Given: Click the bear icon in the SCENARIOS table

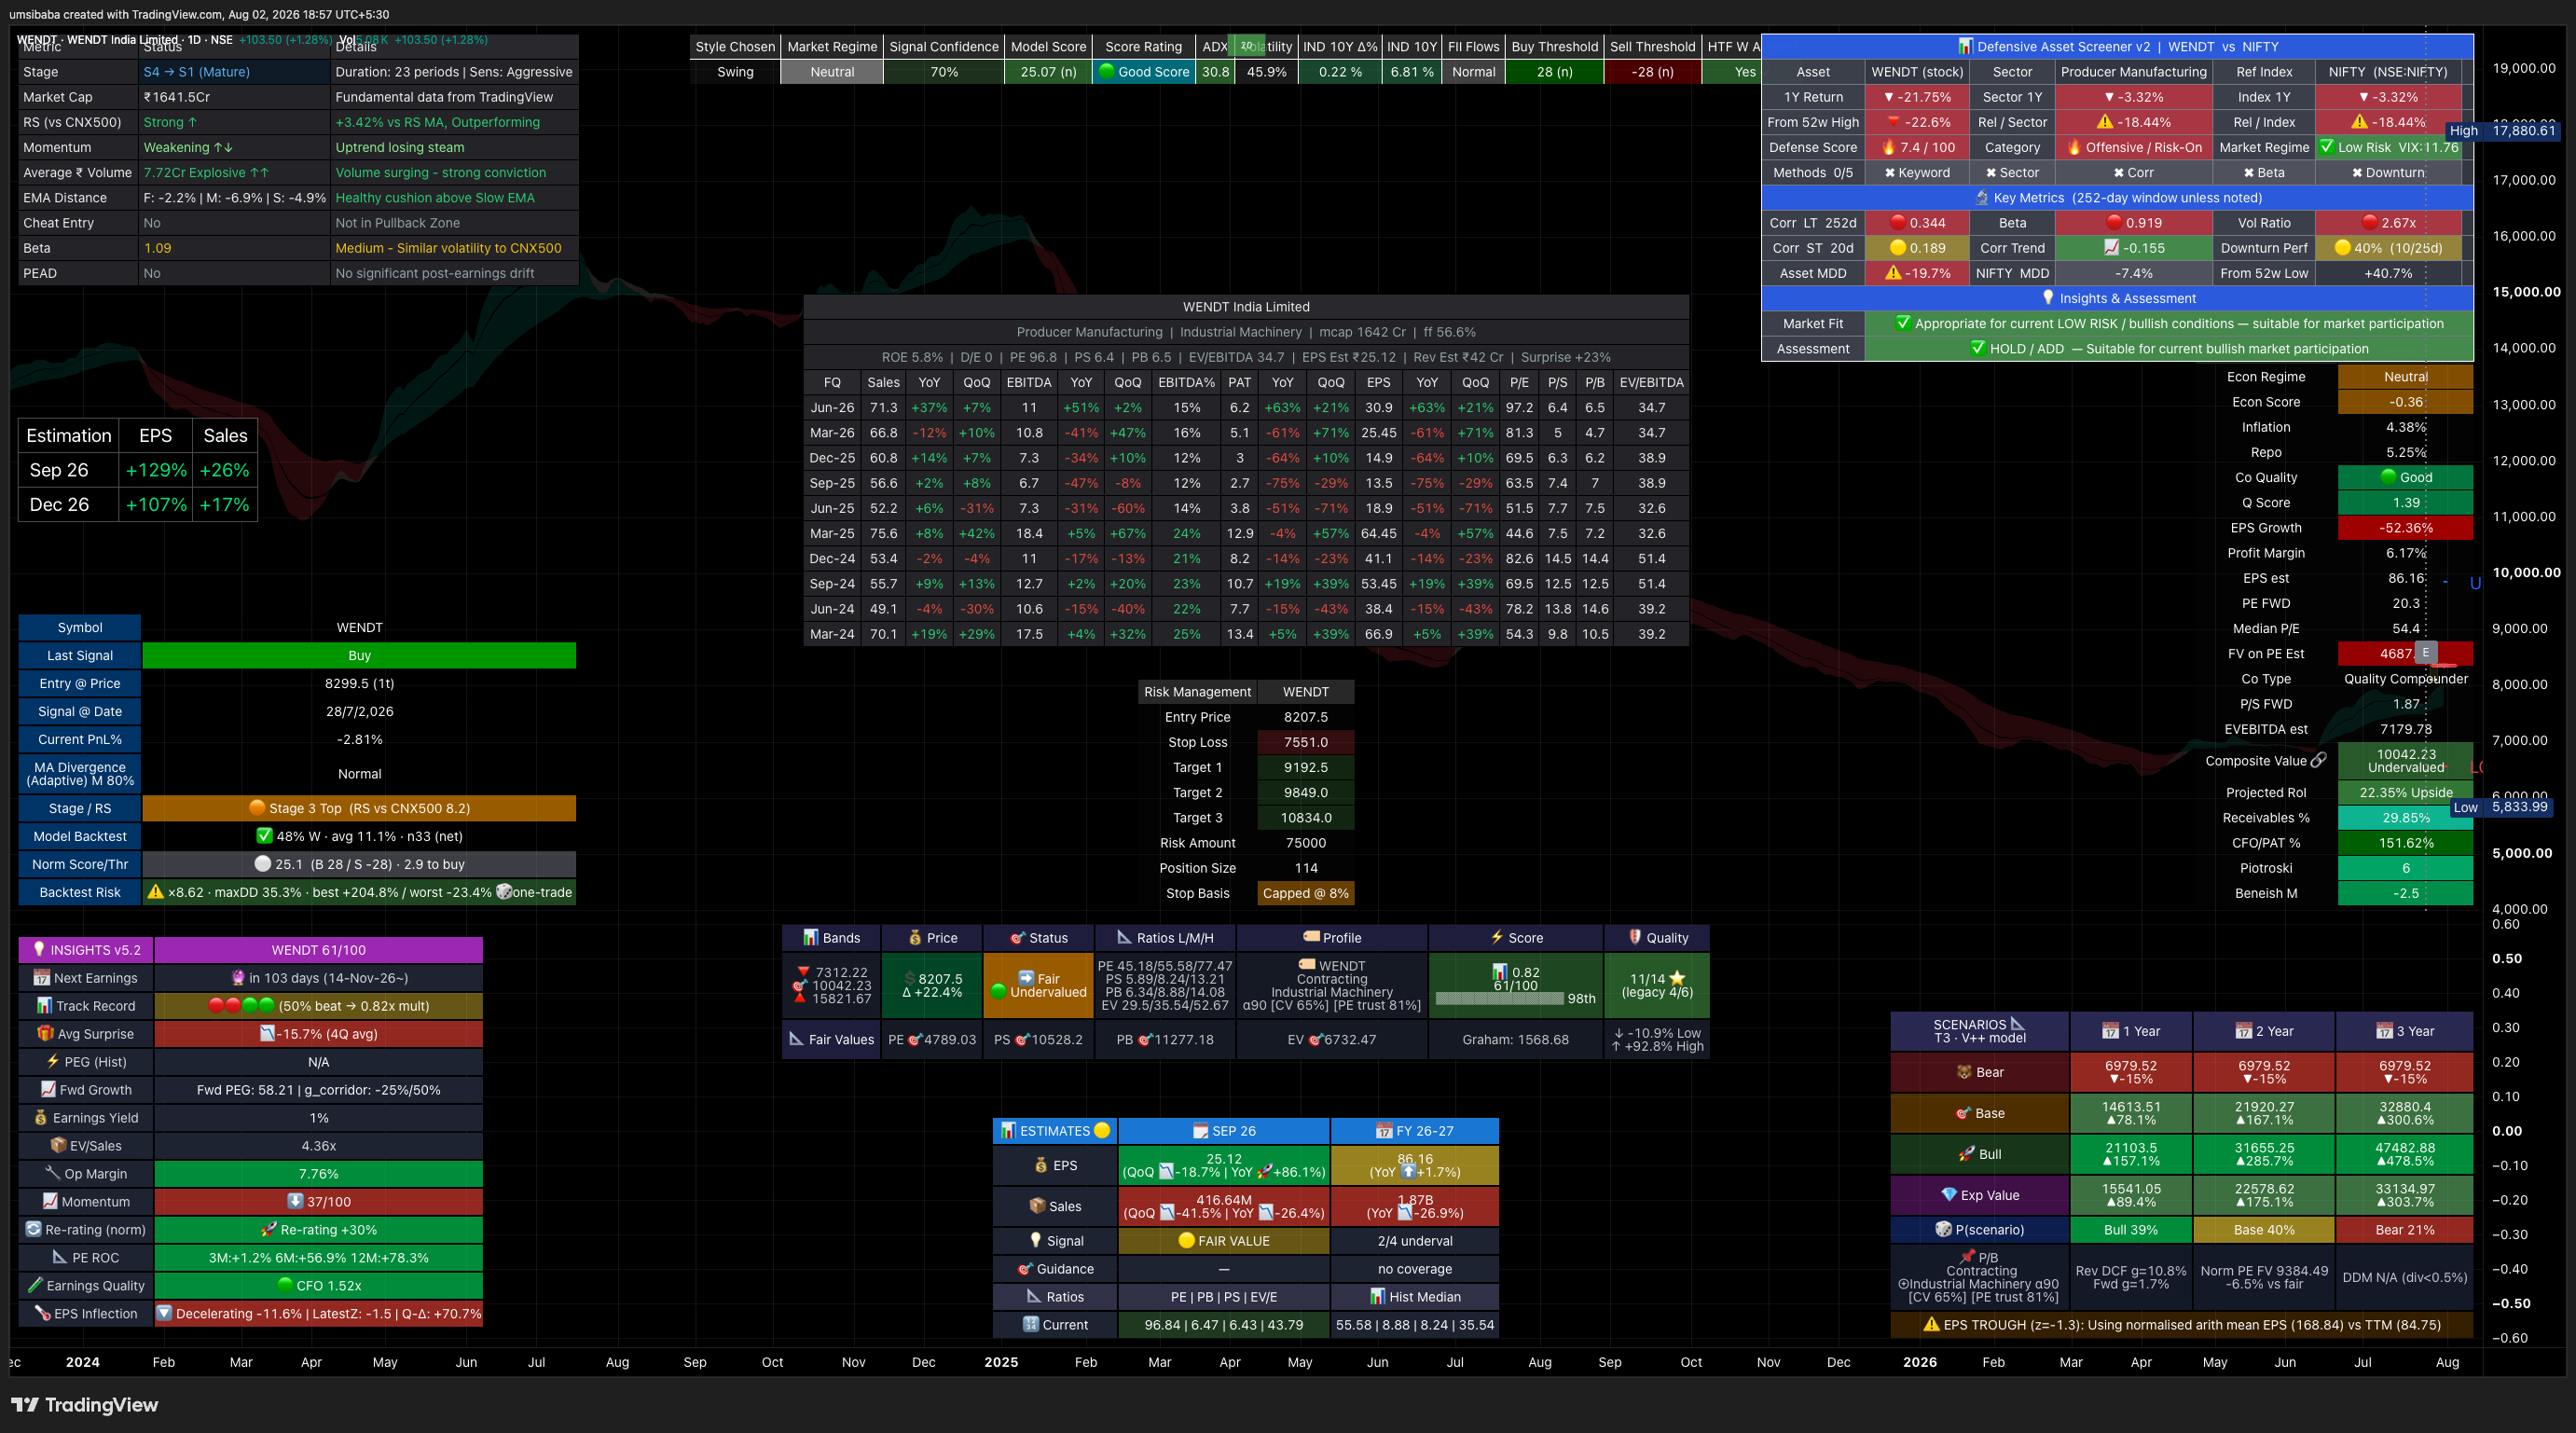Looking at the screenshot, I should [x=1964, y=1072].
